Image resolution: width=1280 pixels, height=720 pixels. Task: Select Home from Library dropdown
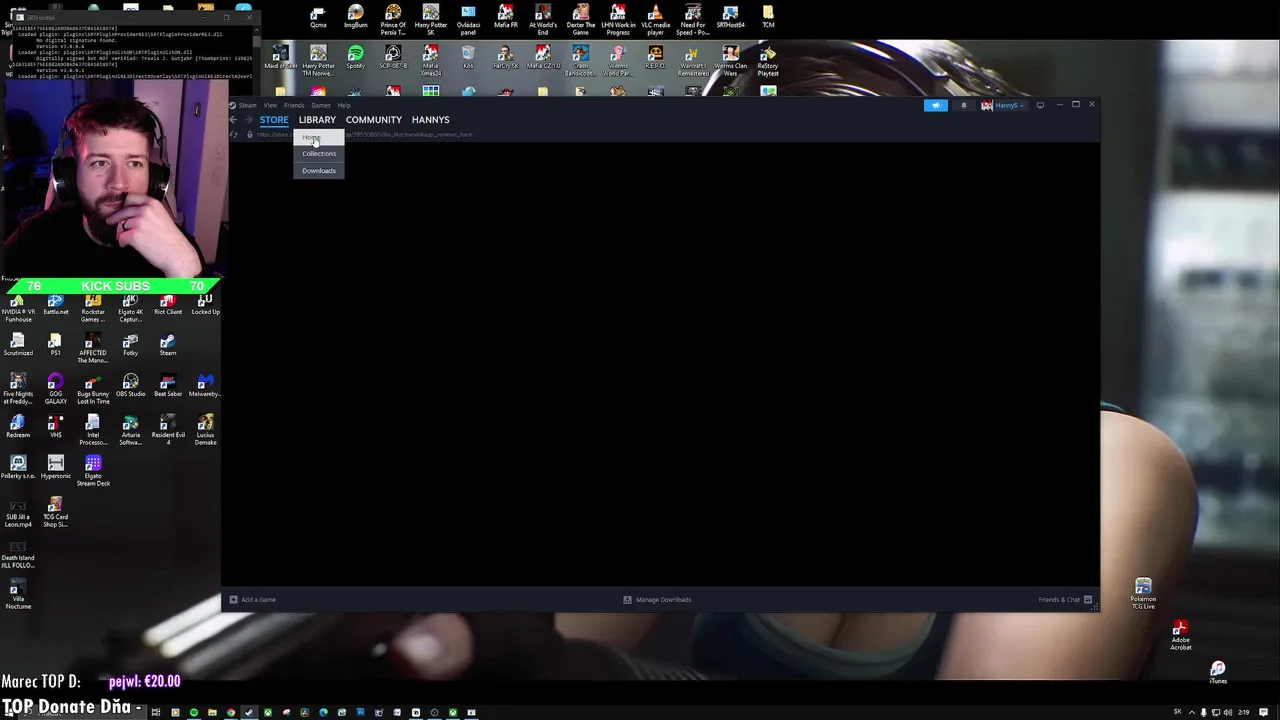(x=319, y=137)
